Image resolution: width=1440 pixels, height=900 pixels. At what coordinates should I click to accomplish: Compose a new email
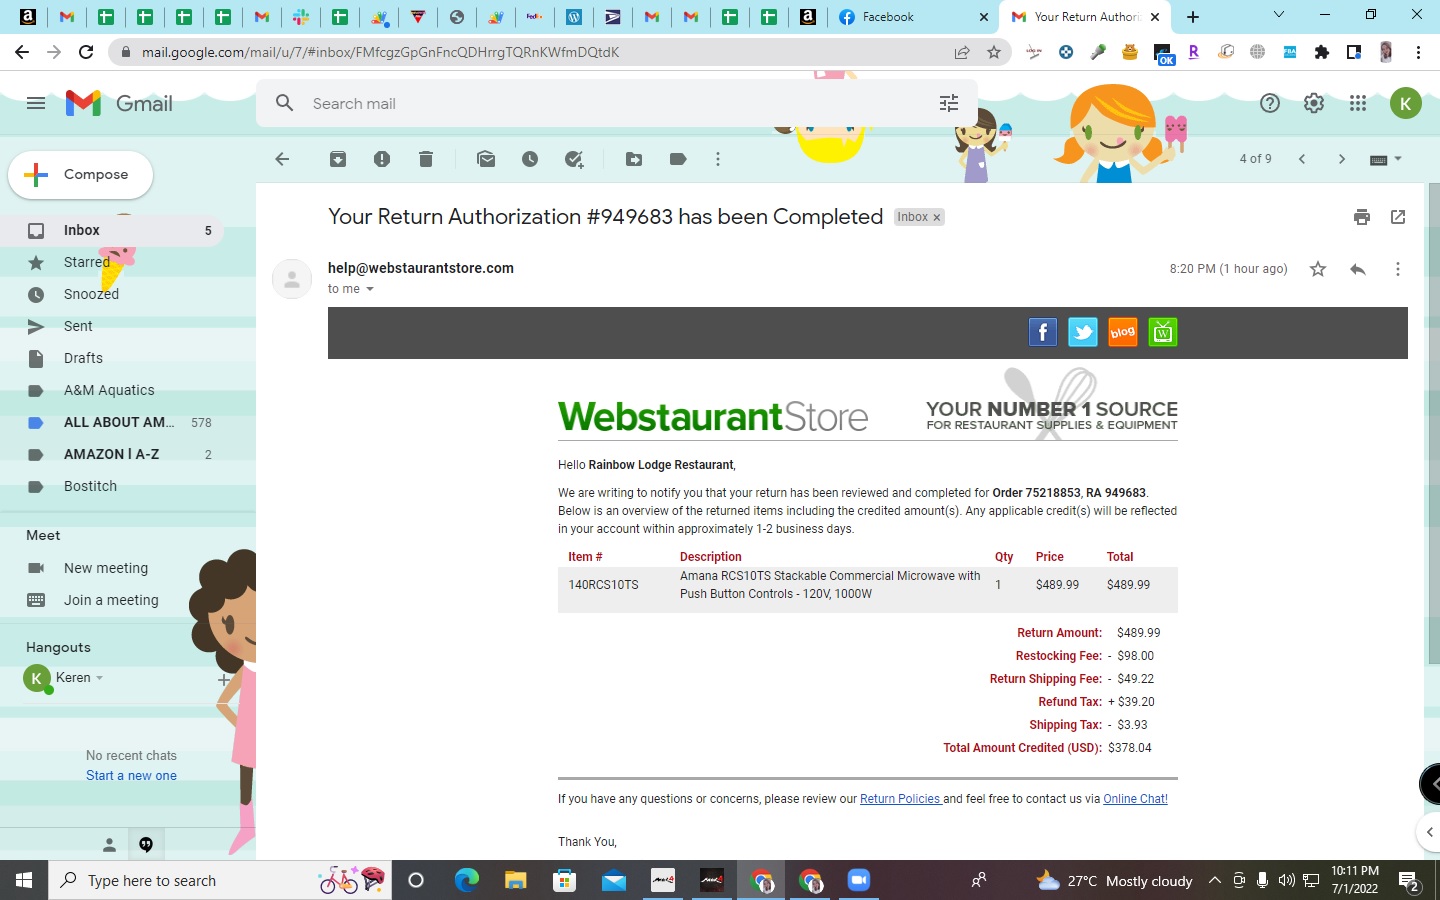(x=81, y=174)
